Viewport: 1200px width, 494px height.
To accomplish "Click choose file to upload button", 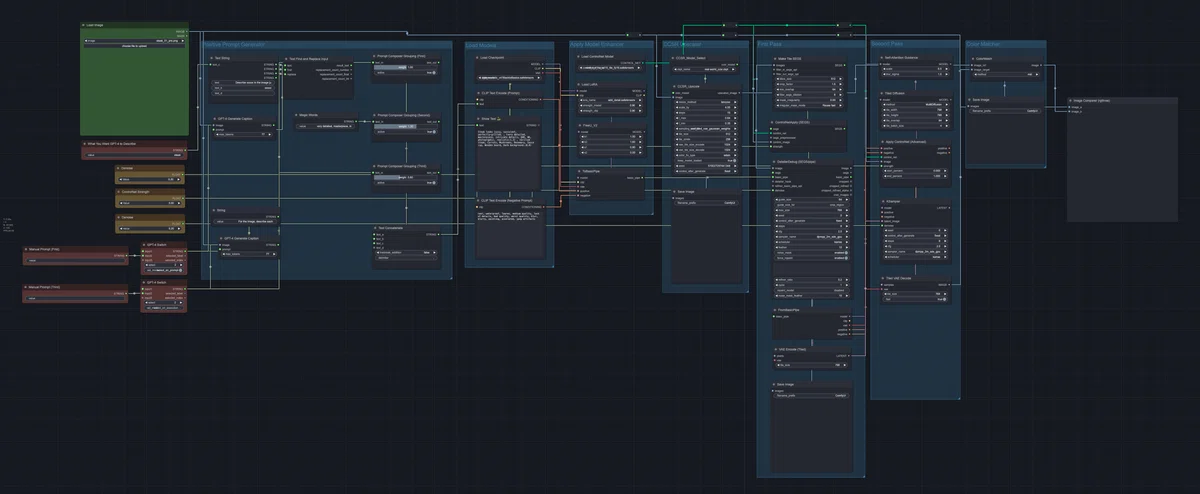I will [135, 46].
